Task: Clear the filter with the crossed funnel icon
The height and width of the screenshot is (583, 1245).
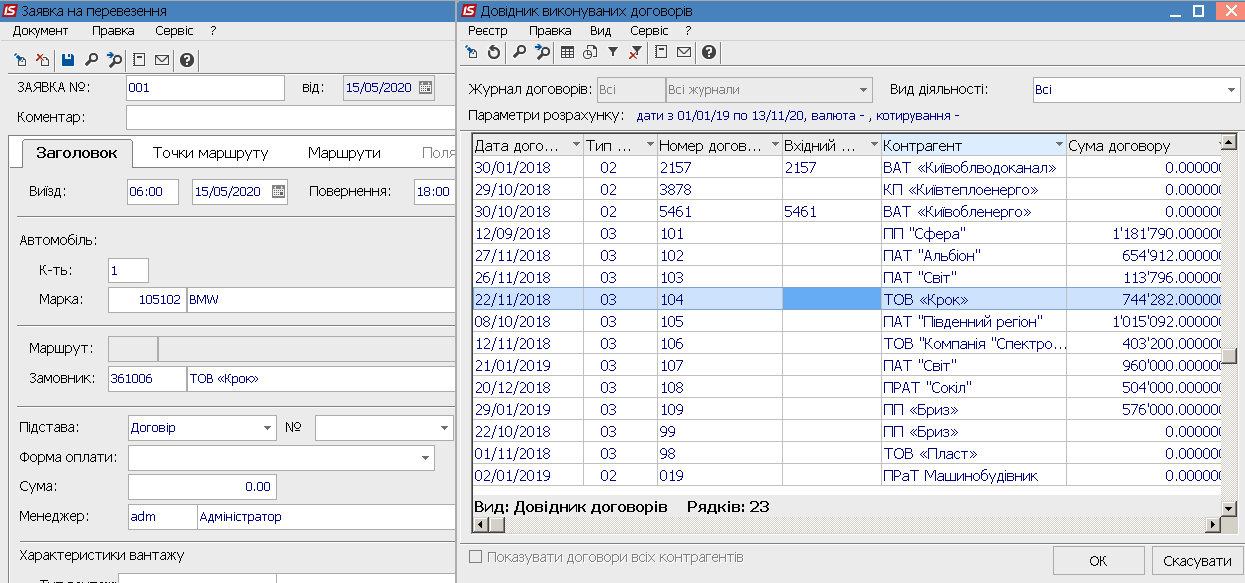Action: coord(634,52)
